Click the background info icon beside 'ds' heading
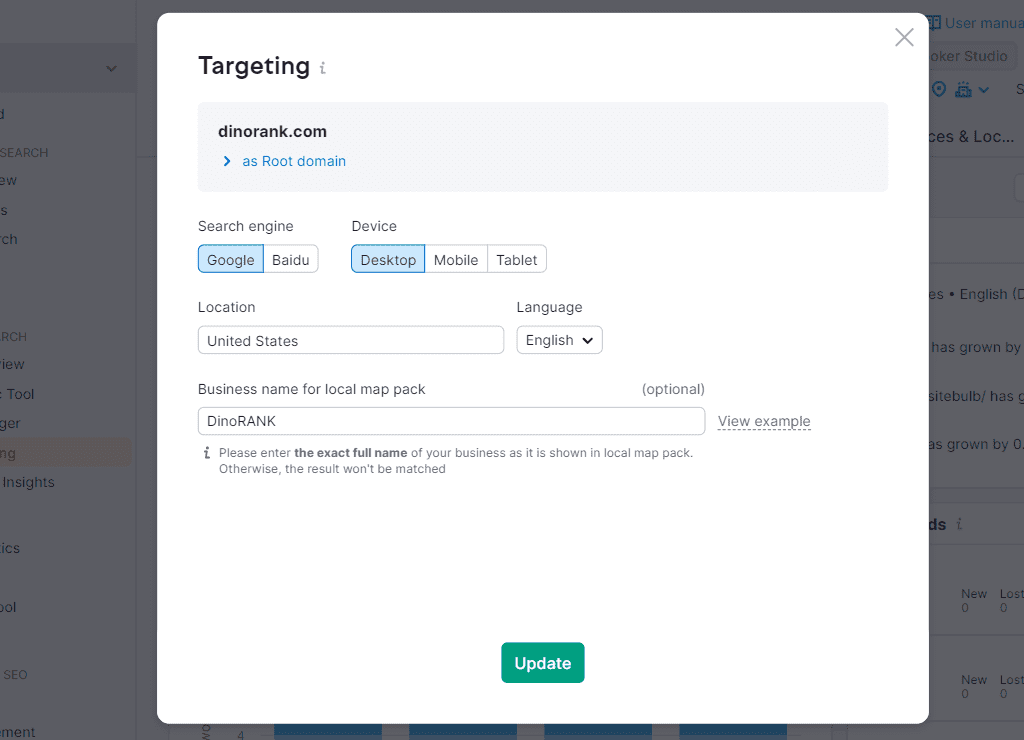 pos(959,524)
